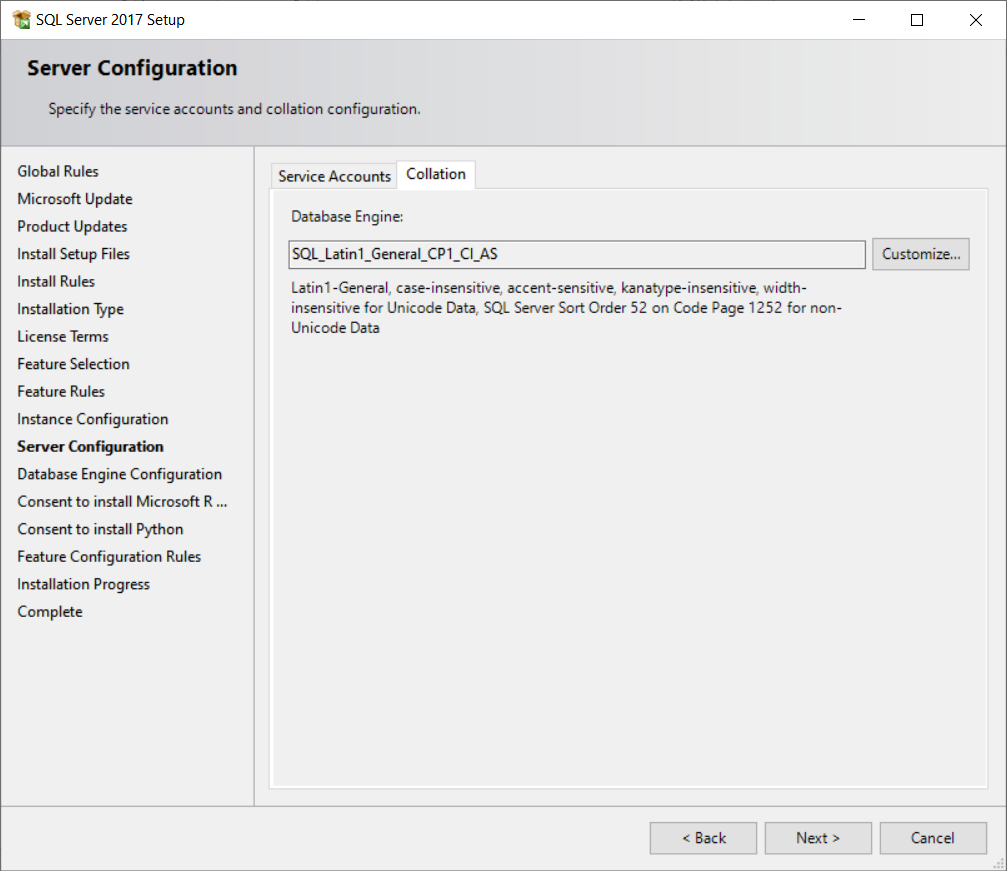Select Microsoft Update in the step list
Image resolution: width=1007 pixels, height=871 pixels.
(75, 199)
